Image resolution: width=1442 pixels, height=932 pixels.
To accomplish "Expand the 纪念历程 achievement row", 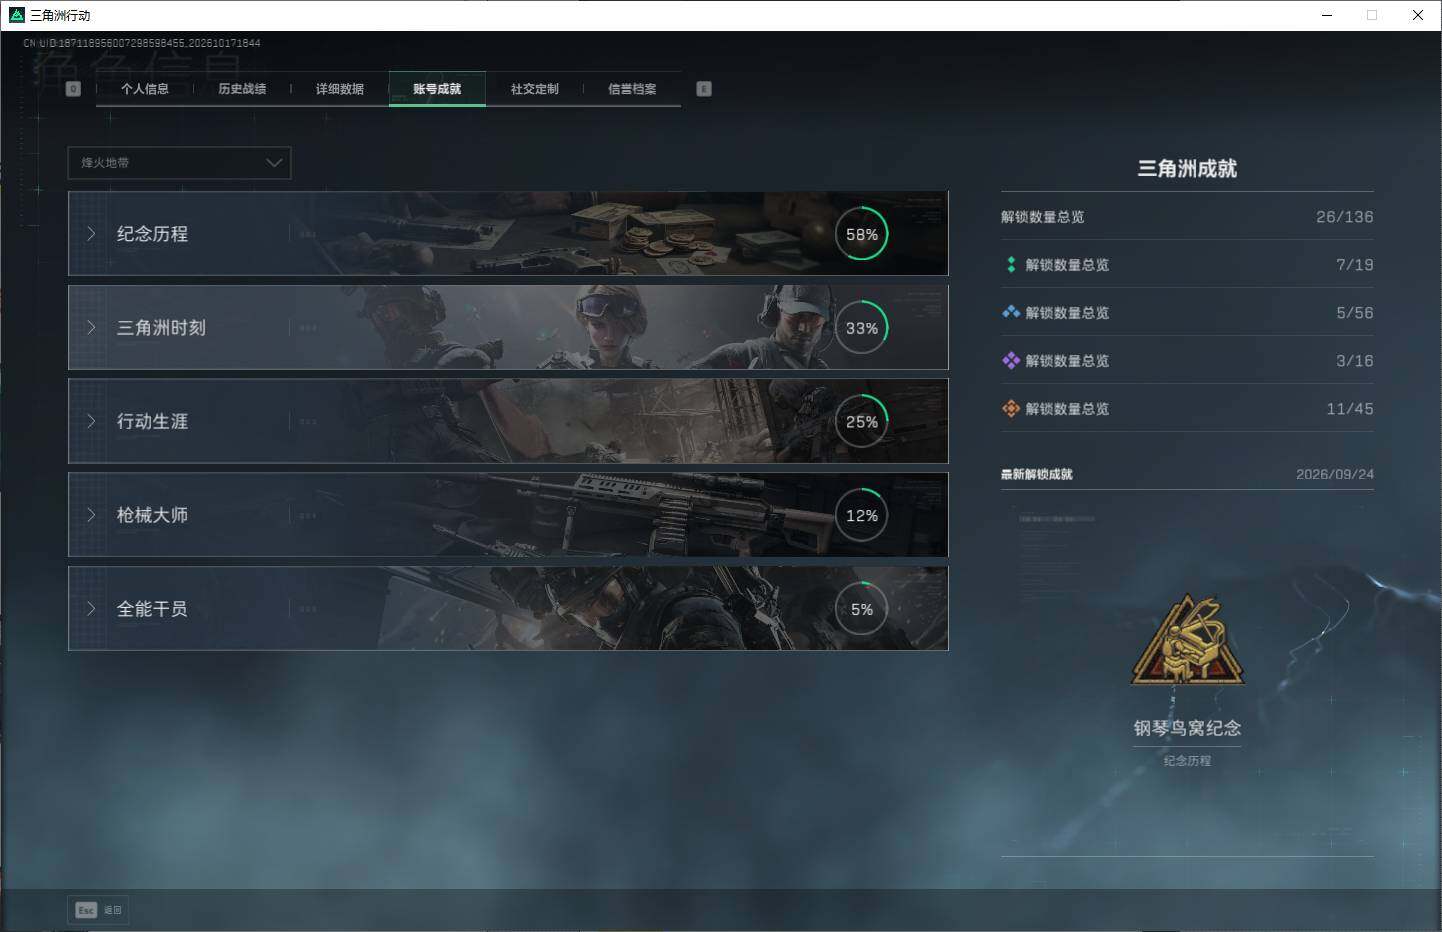I will point(508,233).
